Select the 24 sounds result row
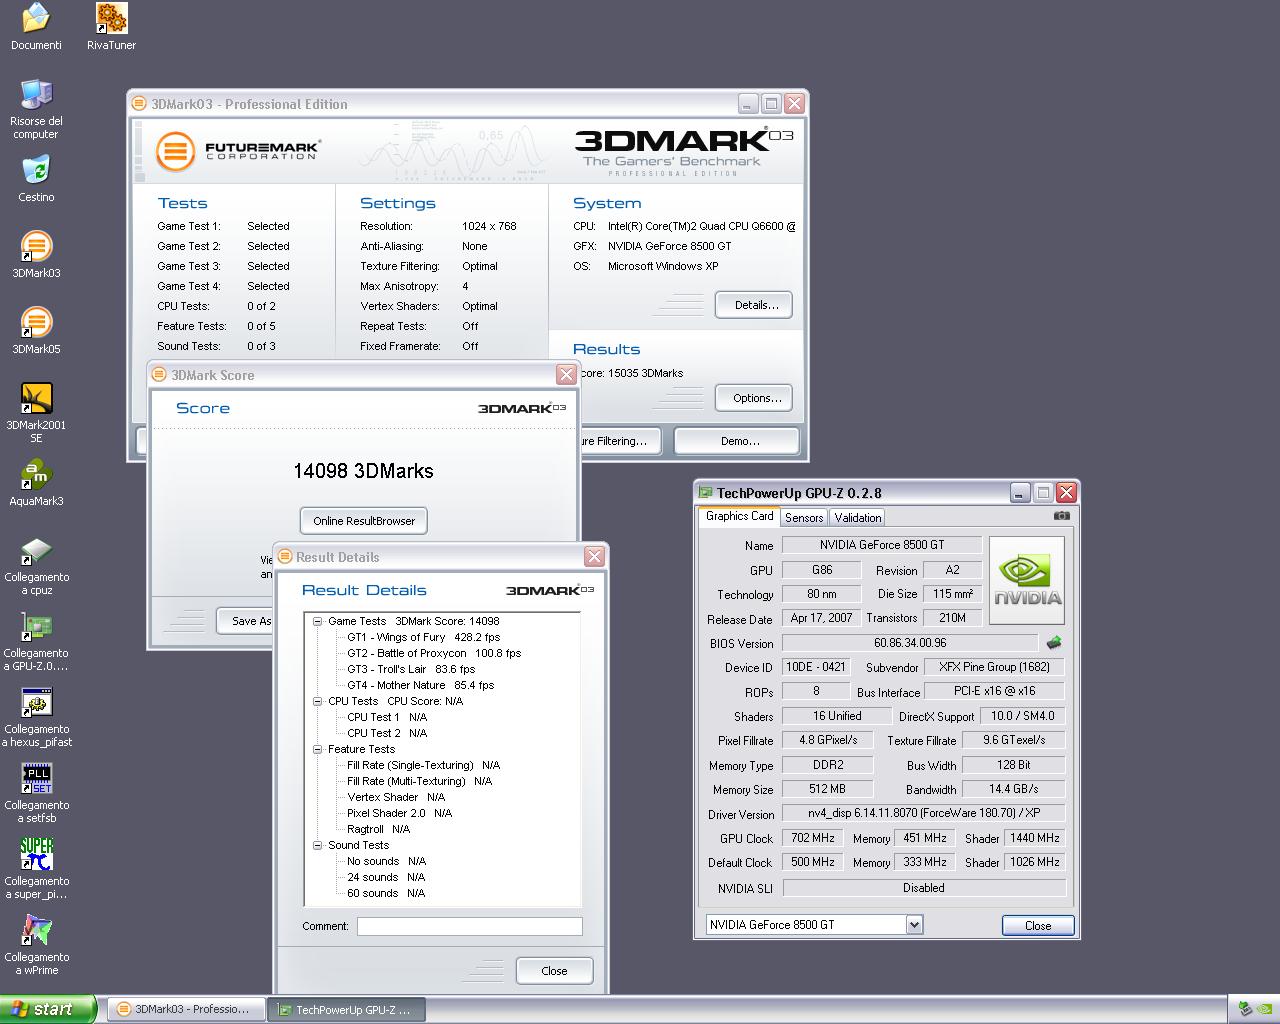The height and width of the screenshot is (1024, 1280). coord(386,877)
